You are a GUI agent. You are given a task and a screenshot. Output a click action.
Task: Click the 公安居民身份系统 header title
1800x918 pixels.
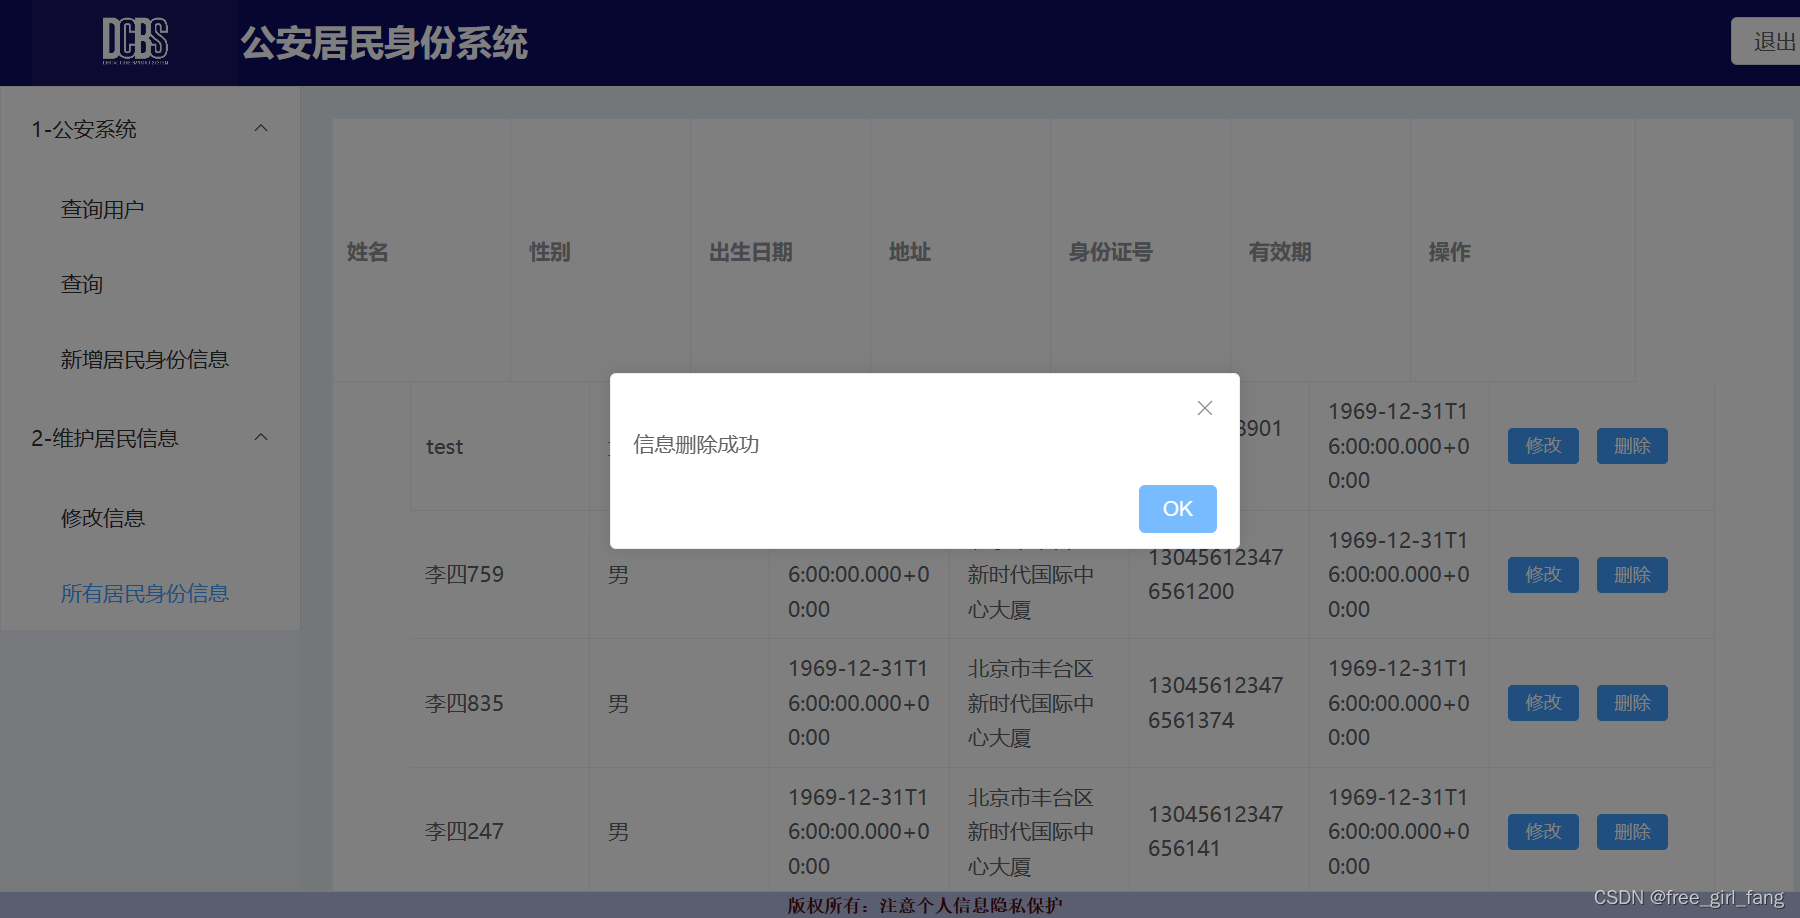384,43
